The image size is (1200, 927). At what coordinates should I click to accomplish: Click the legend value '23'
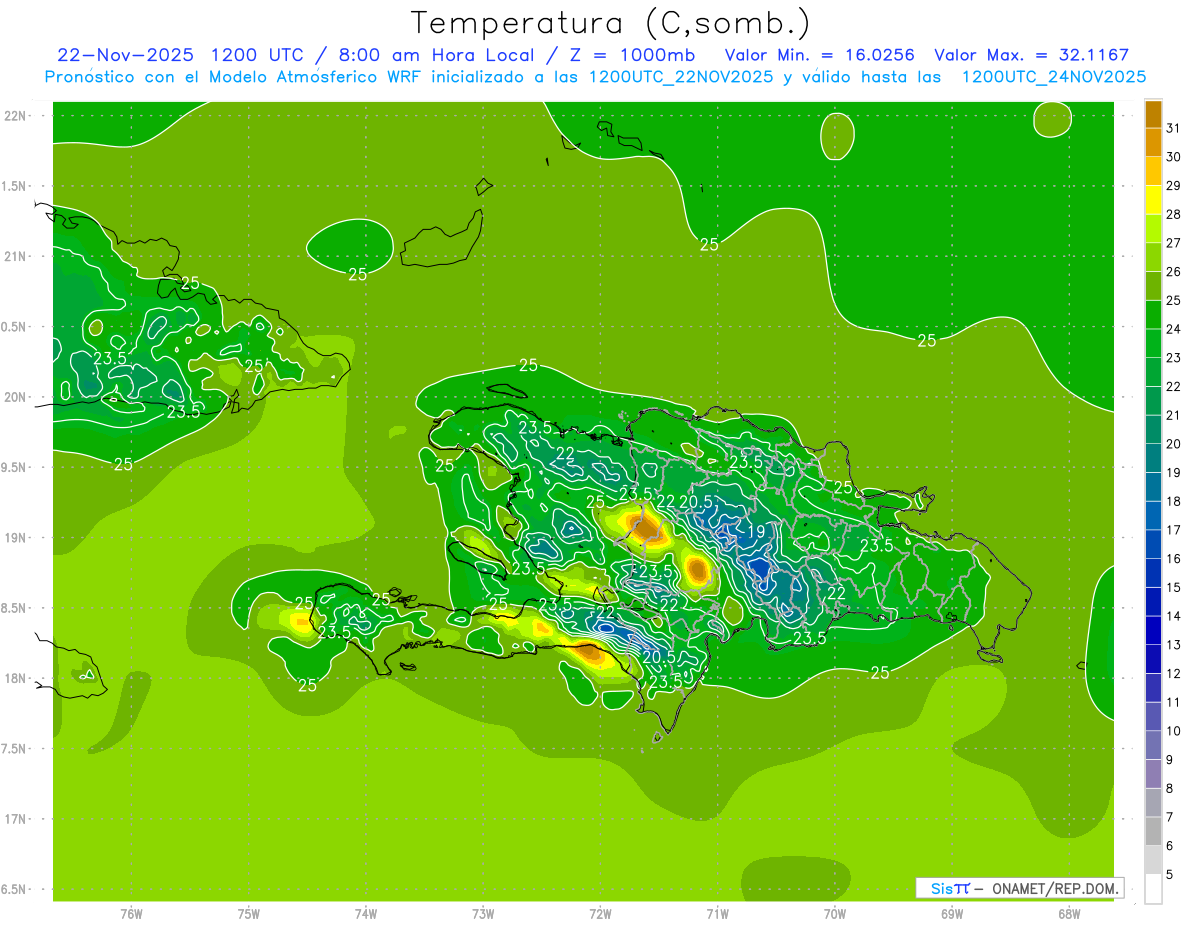pos(1174,358)
